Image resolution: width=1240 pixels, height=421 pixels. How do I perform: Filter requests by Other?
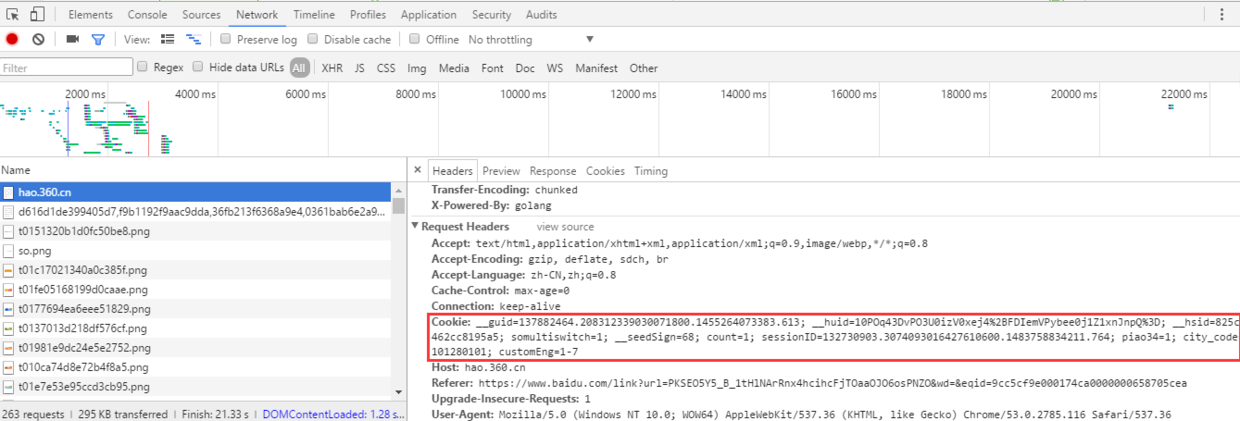(644, 68)
